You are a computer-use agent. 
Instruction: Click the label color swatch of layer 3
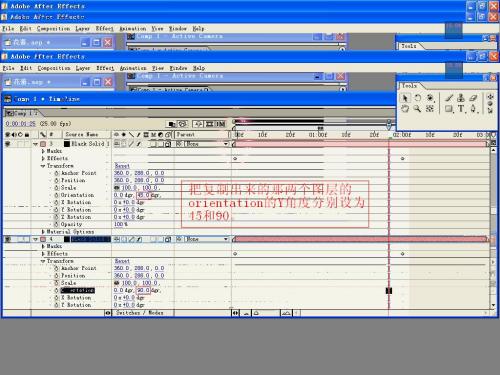click(43, 144)
